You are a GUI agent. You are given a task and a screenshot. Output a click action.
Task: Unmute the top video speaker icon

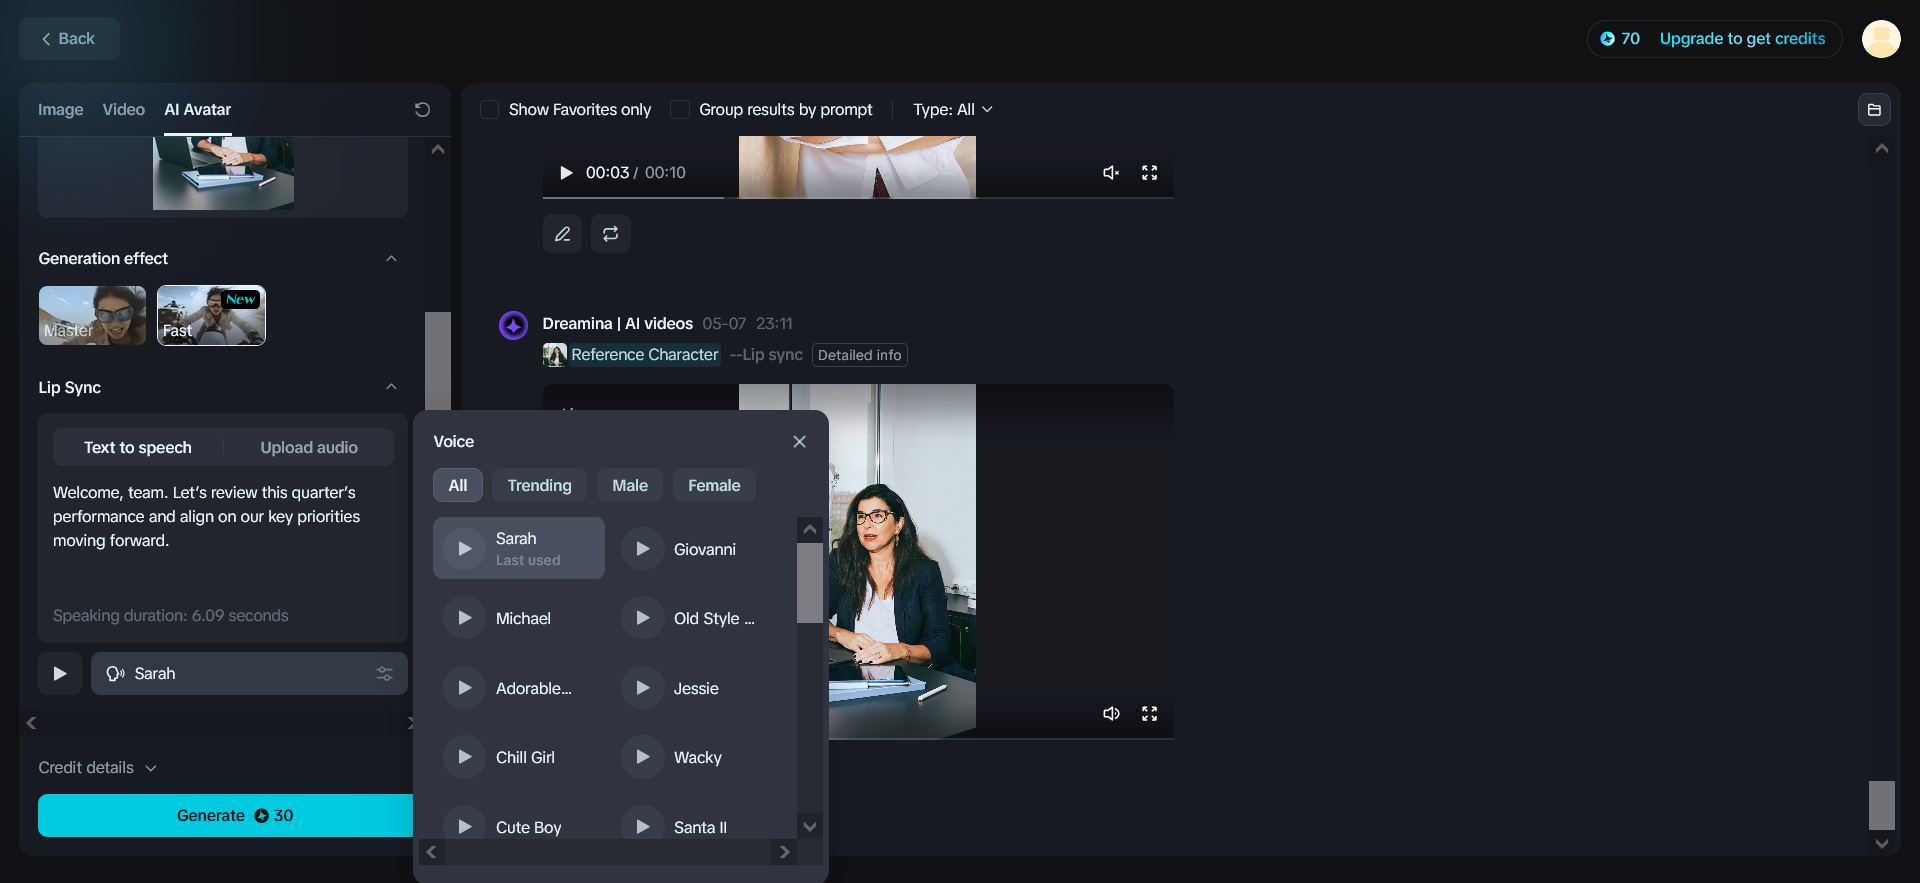tap(1111, 173)
